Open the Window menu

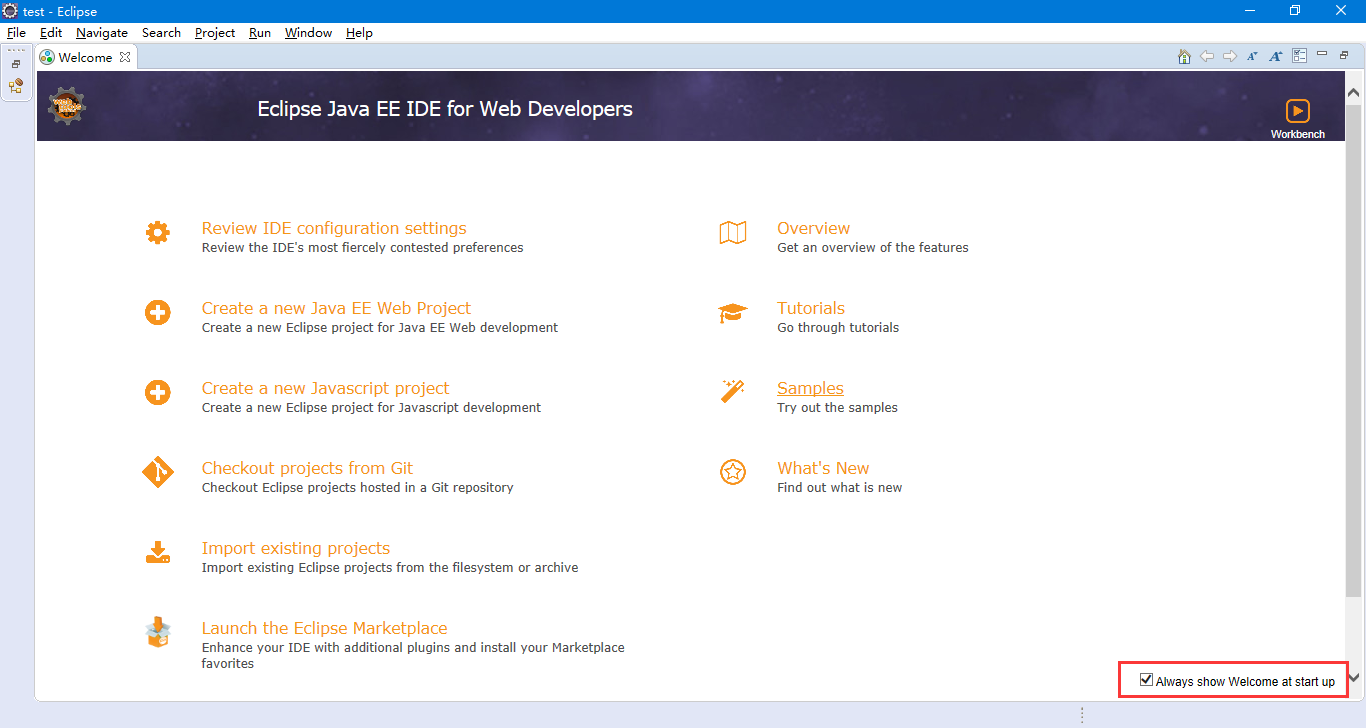click(308, 33)
